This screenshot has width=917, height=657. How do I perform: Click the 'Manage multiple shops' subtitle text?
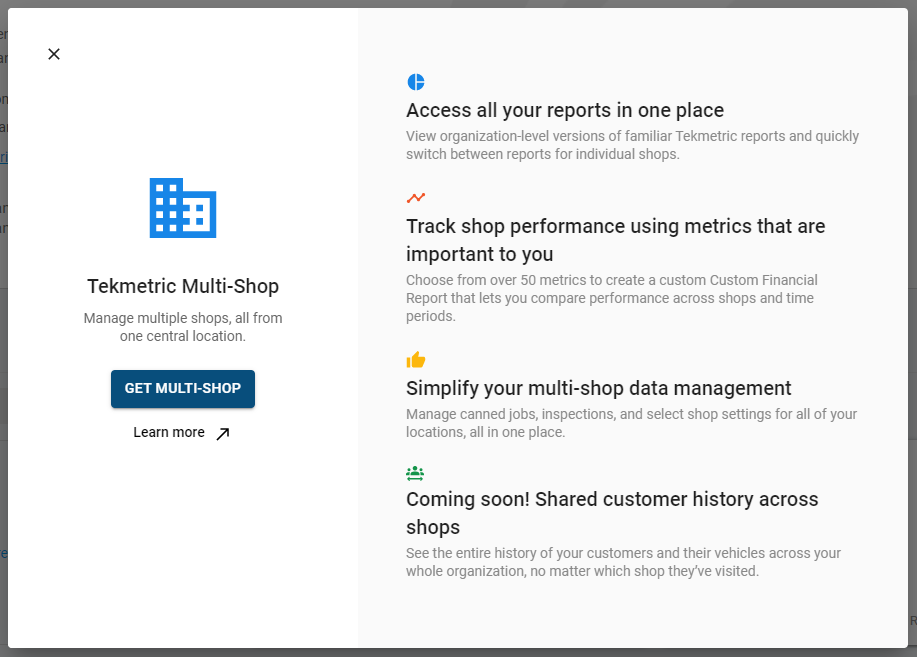(x=183, y=327)
